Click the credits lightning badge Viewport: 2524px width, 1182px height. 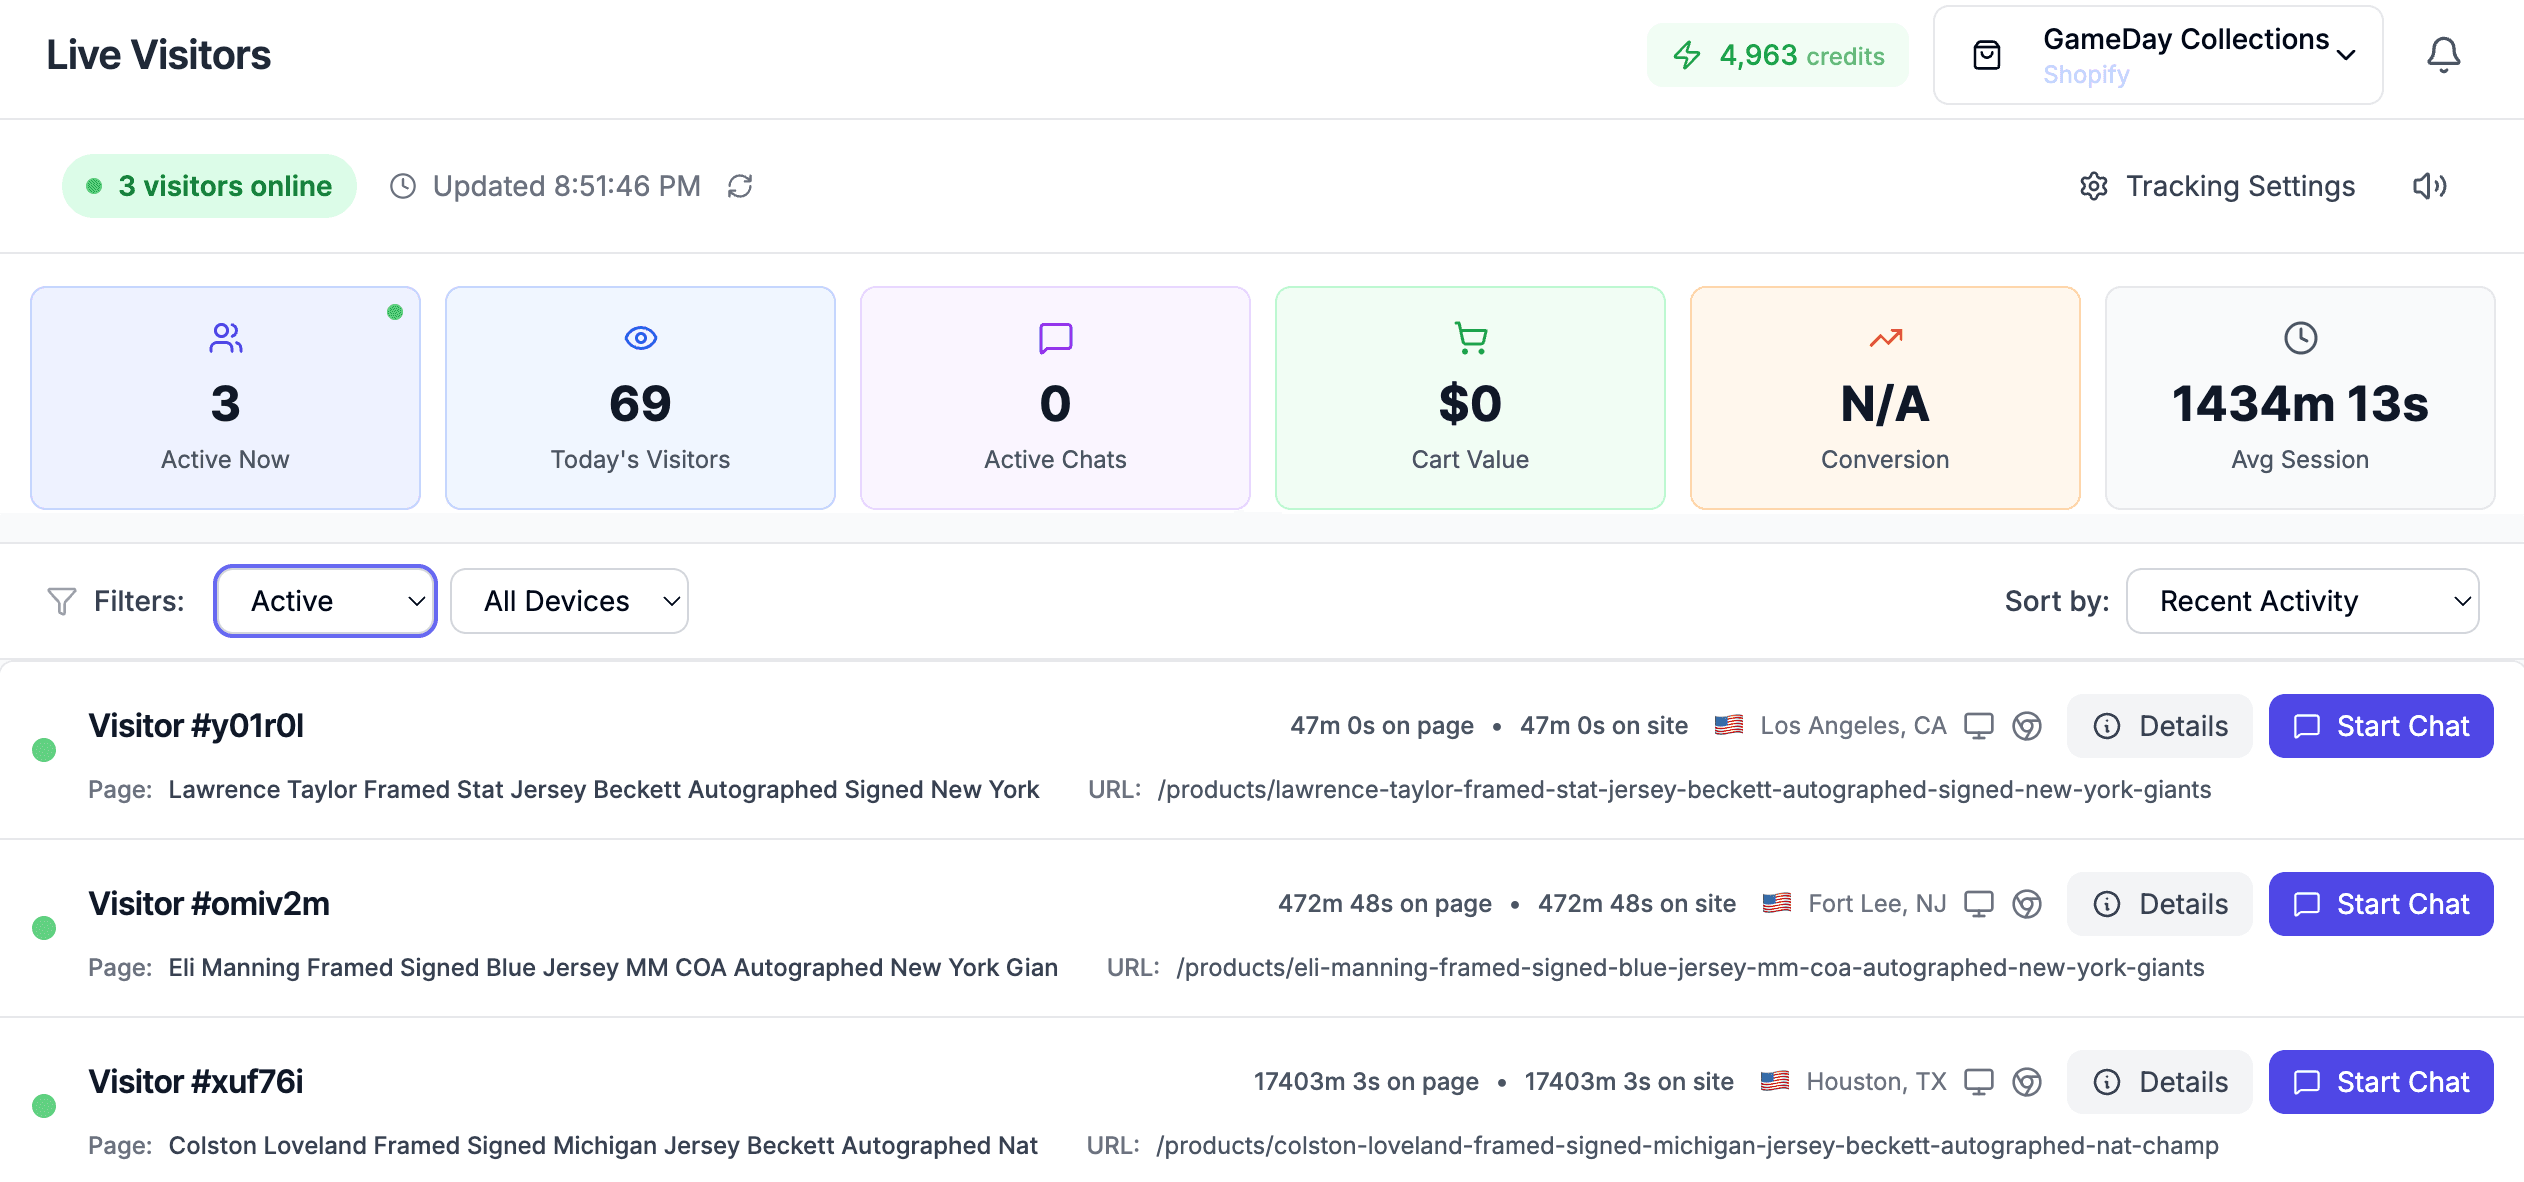(x=1777, y=55)
